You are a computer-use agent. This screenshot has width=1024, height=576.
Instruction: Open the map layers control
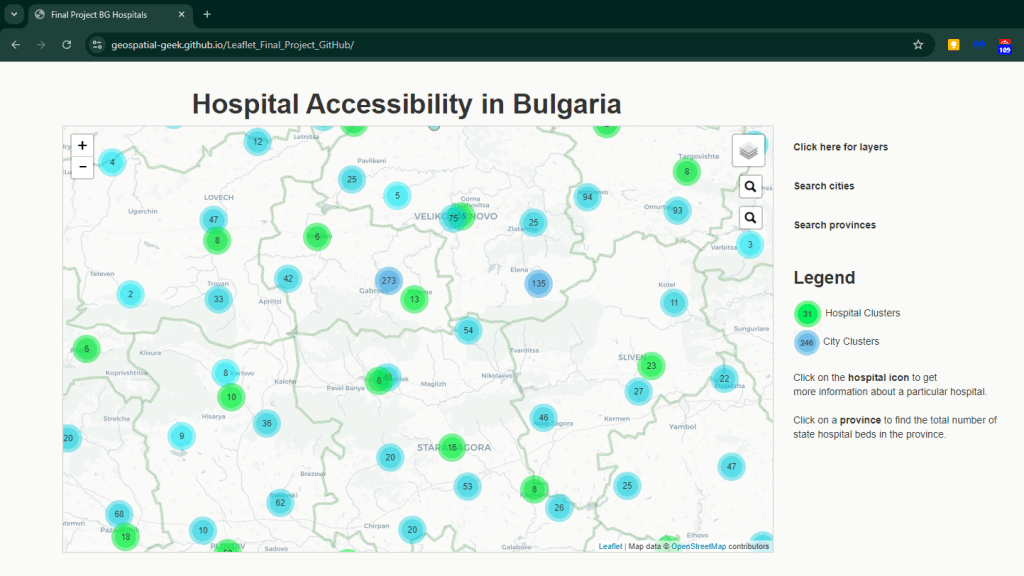[x=748, y=150]
